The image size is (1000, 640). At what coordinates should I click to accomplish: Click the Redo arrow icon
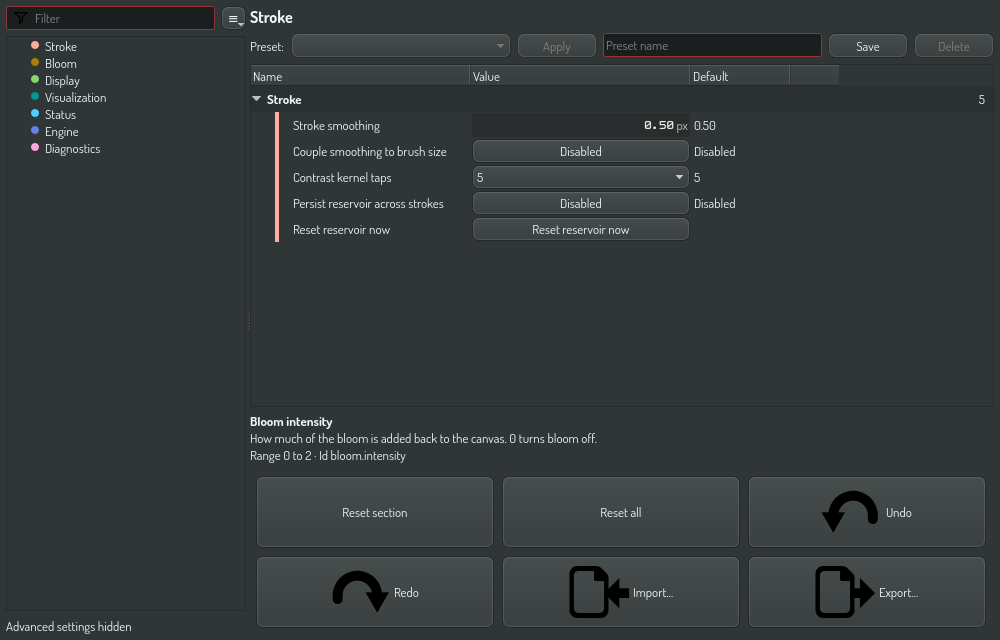coord(360,592)
